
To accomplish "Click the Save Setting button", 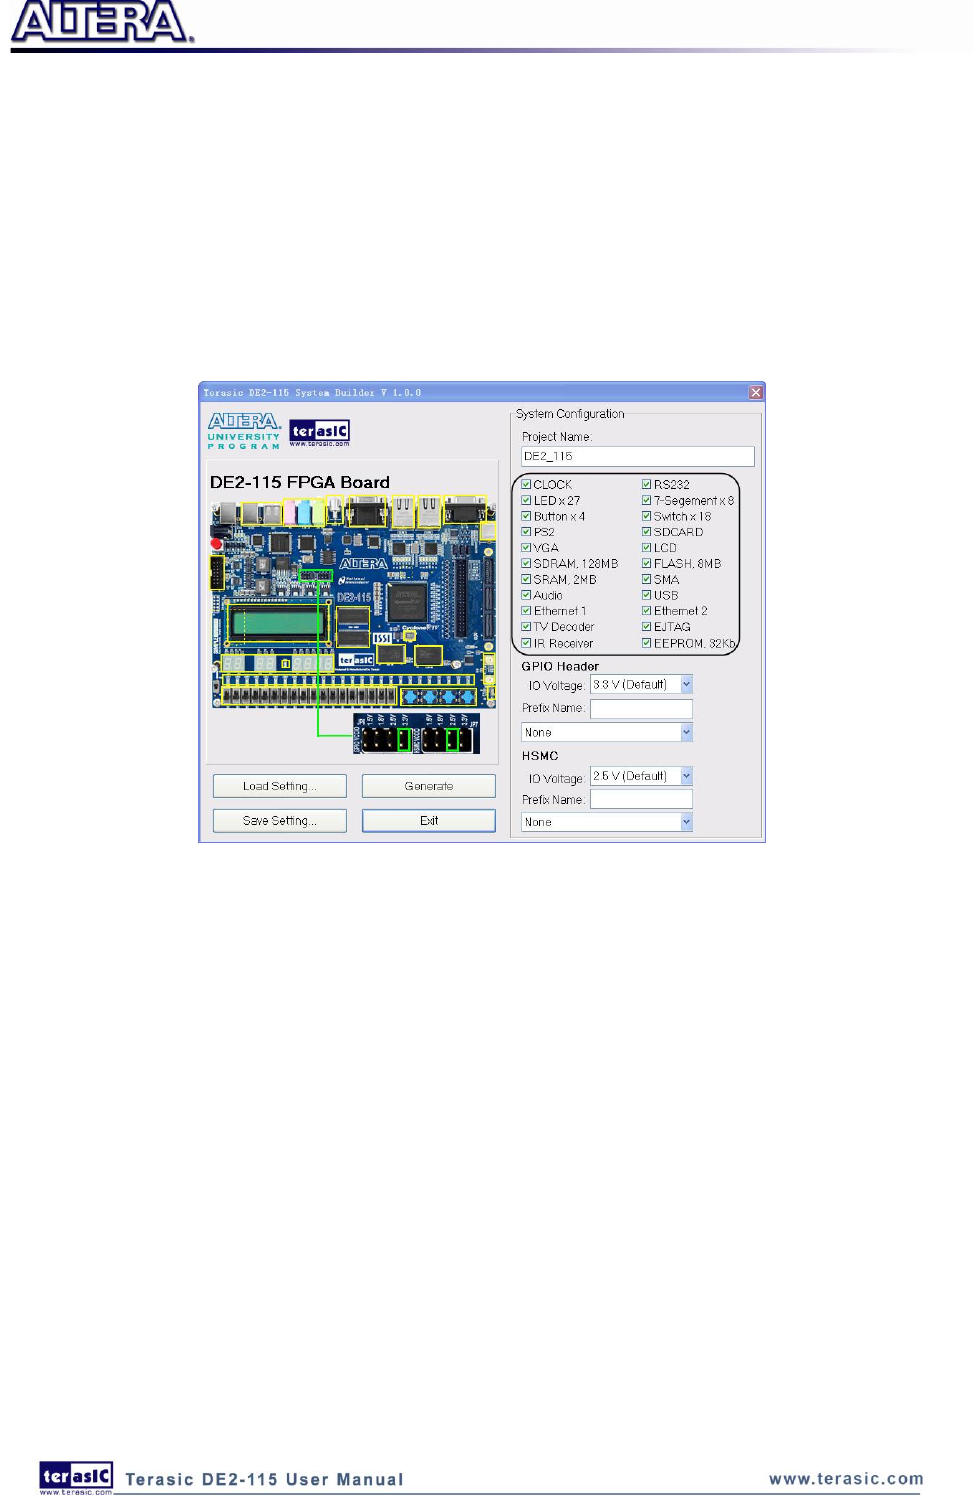I will pos(280,821).
